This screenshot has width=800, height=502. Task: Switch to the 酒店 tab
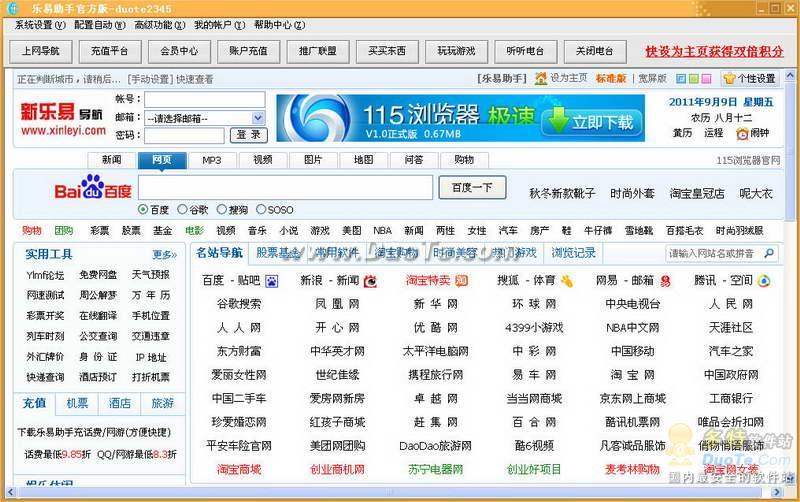tap(120, 404)
